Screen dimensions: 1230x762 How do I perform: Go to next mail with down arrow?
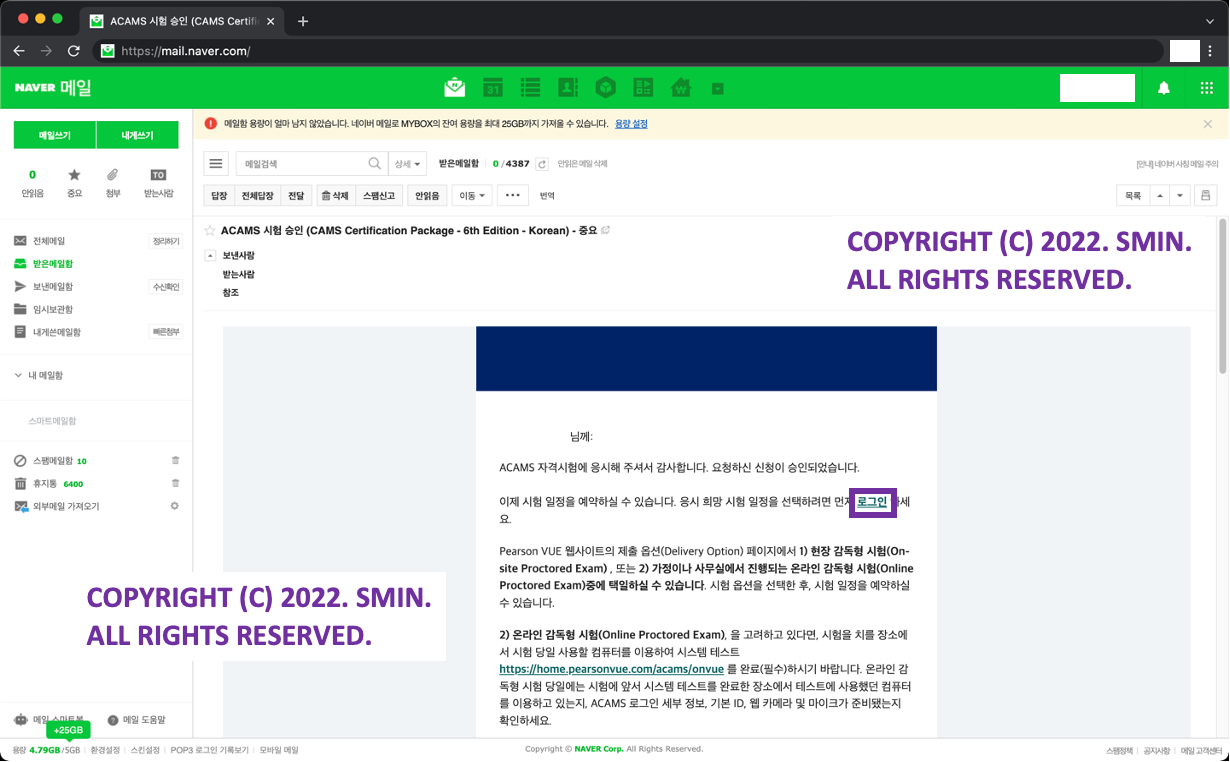1181,196
